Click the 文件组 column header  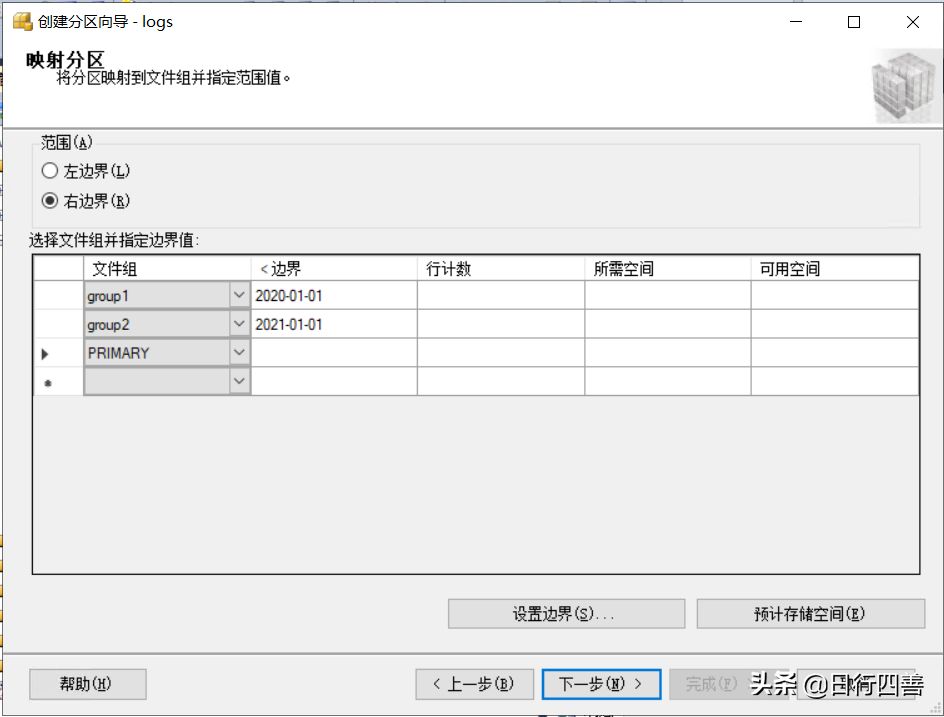click(166, 269)
